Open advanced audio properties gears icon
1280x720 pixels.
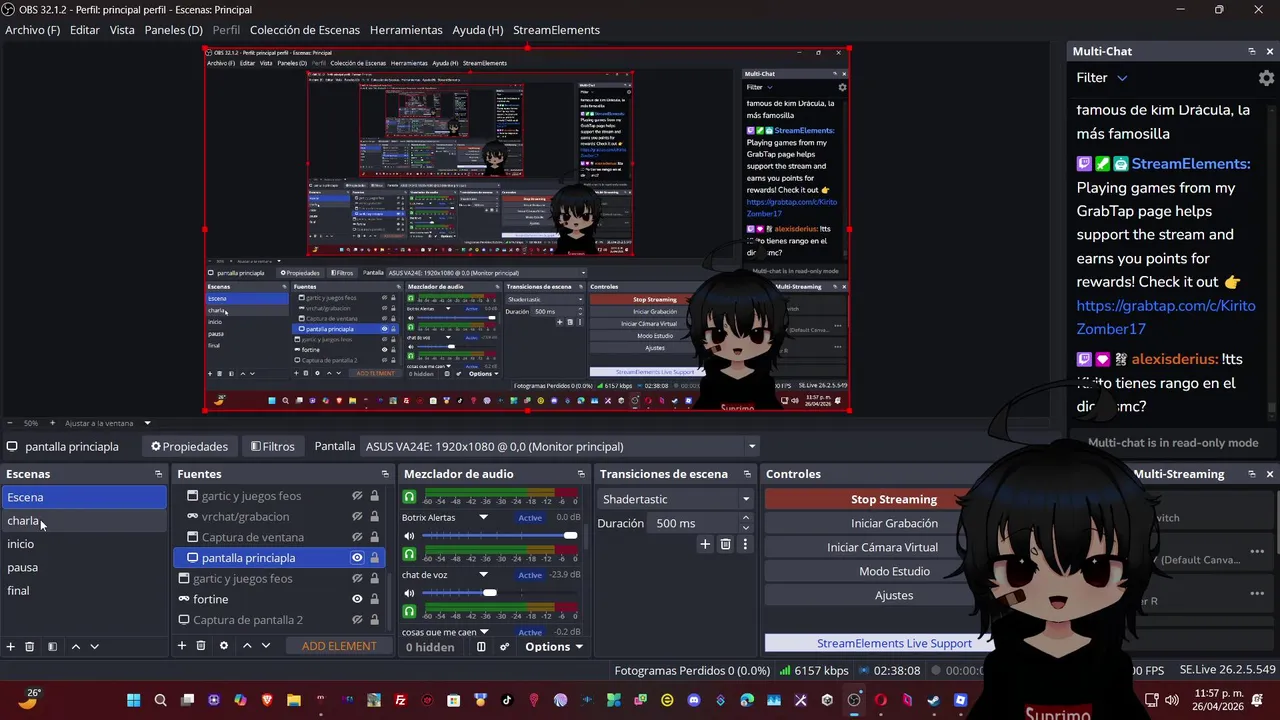[x=505, y=647]
